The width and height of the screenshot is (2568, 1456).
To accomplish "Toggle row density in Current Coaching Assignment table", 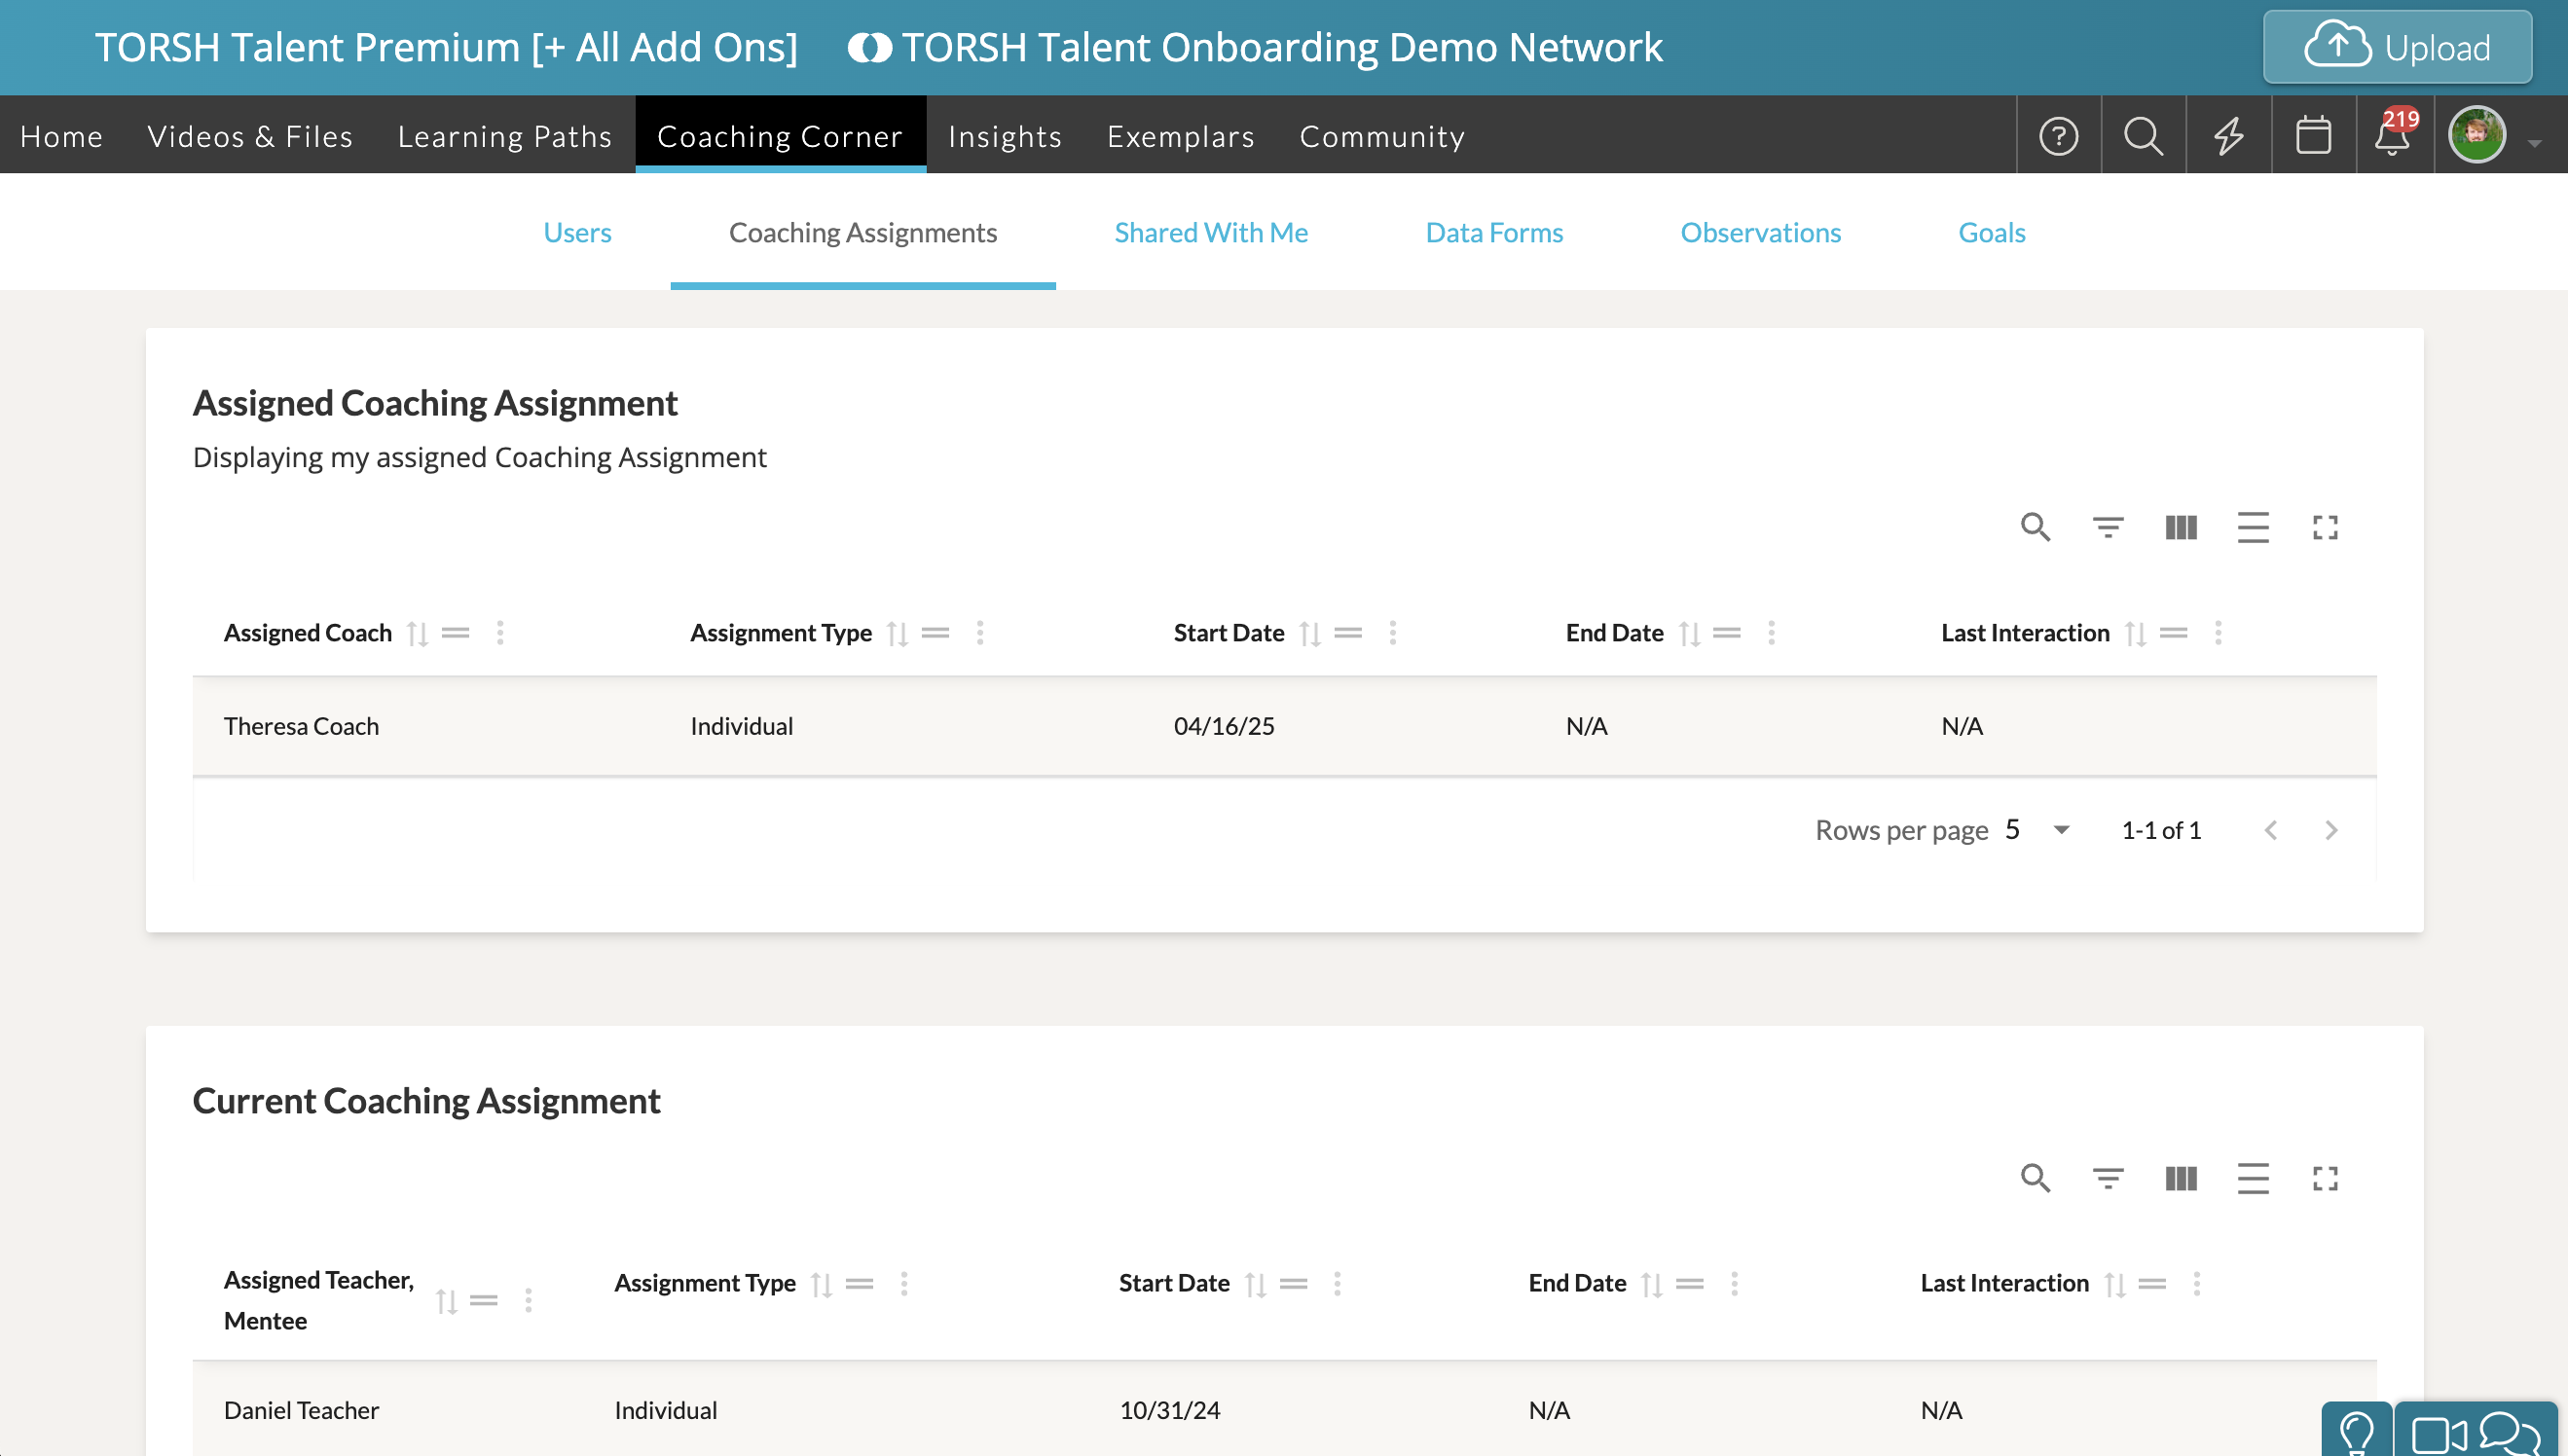I will [2252, 1178].
